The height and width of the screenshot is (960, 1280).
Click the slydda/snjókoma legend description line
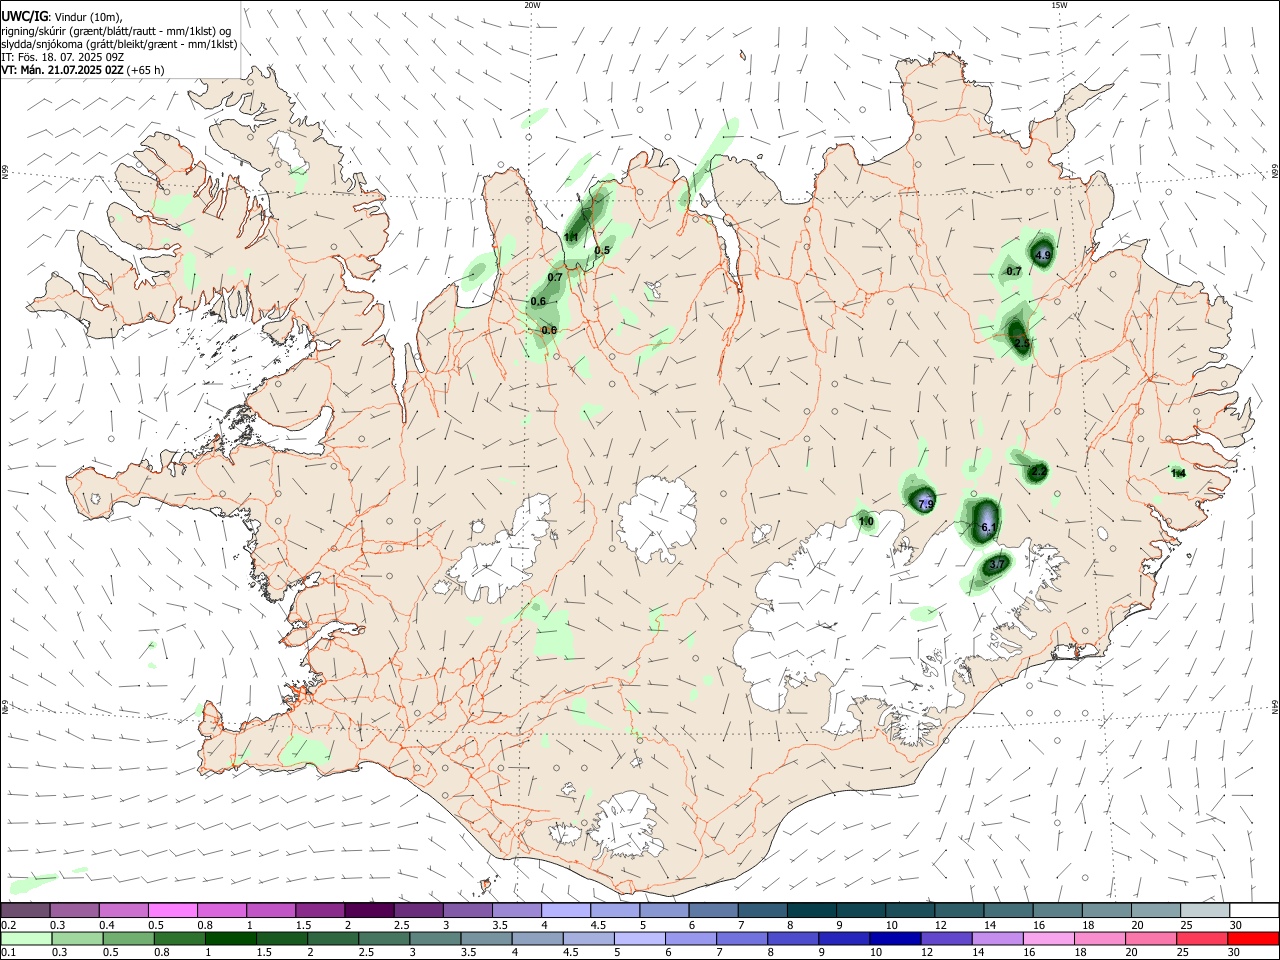tap(119, 44)
